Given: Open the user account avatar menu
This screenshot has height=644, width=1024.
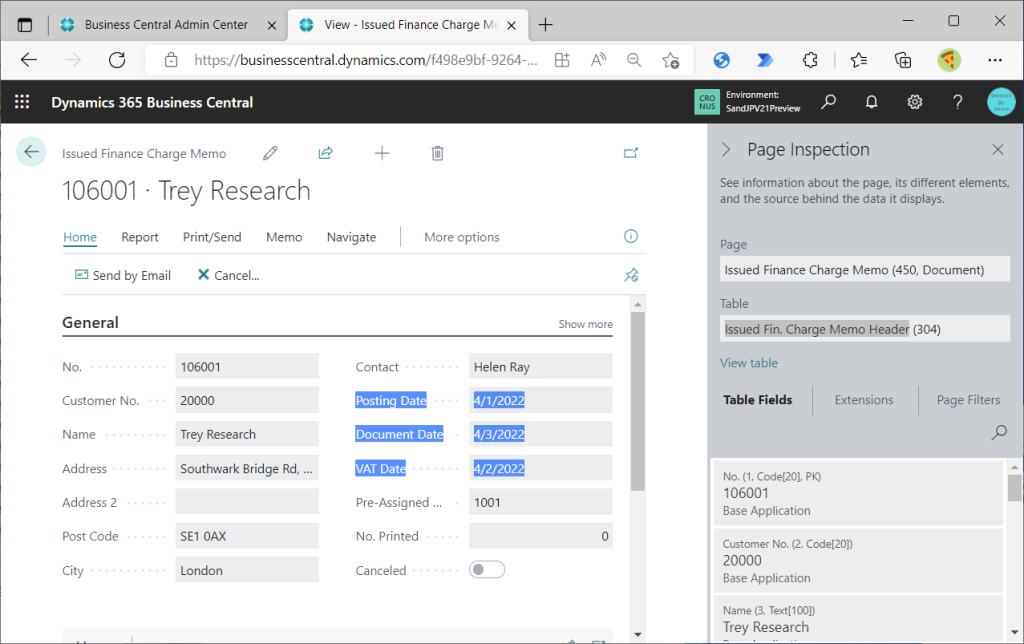Looking at the screenshot, I should [1001, 102].
